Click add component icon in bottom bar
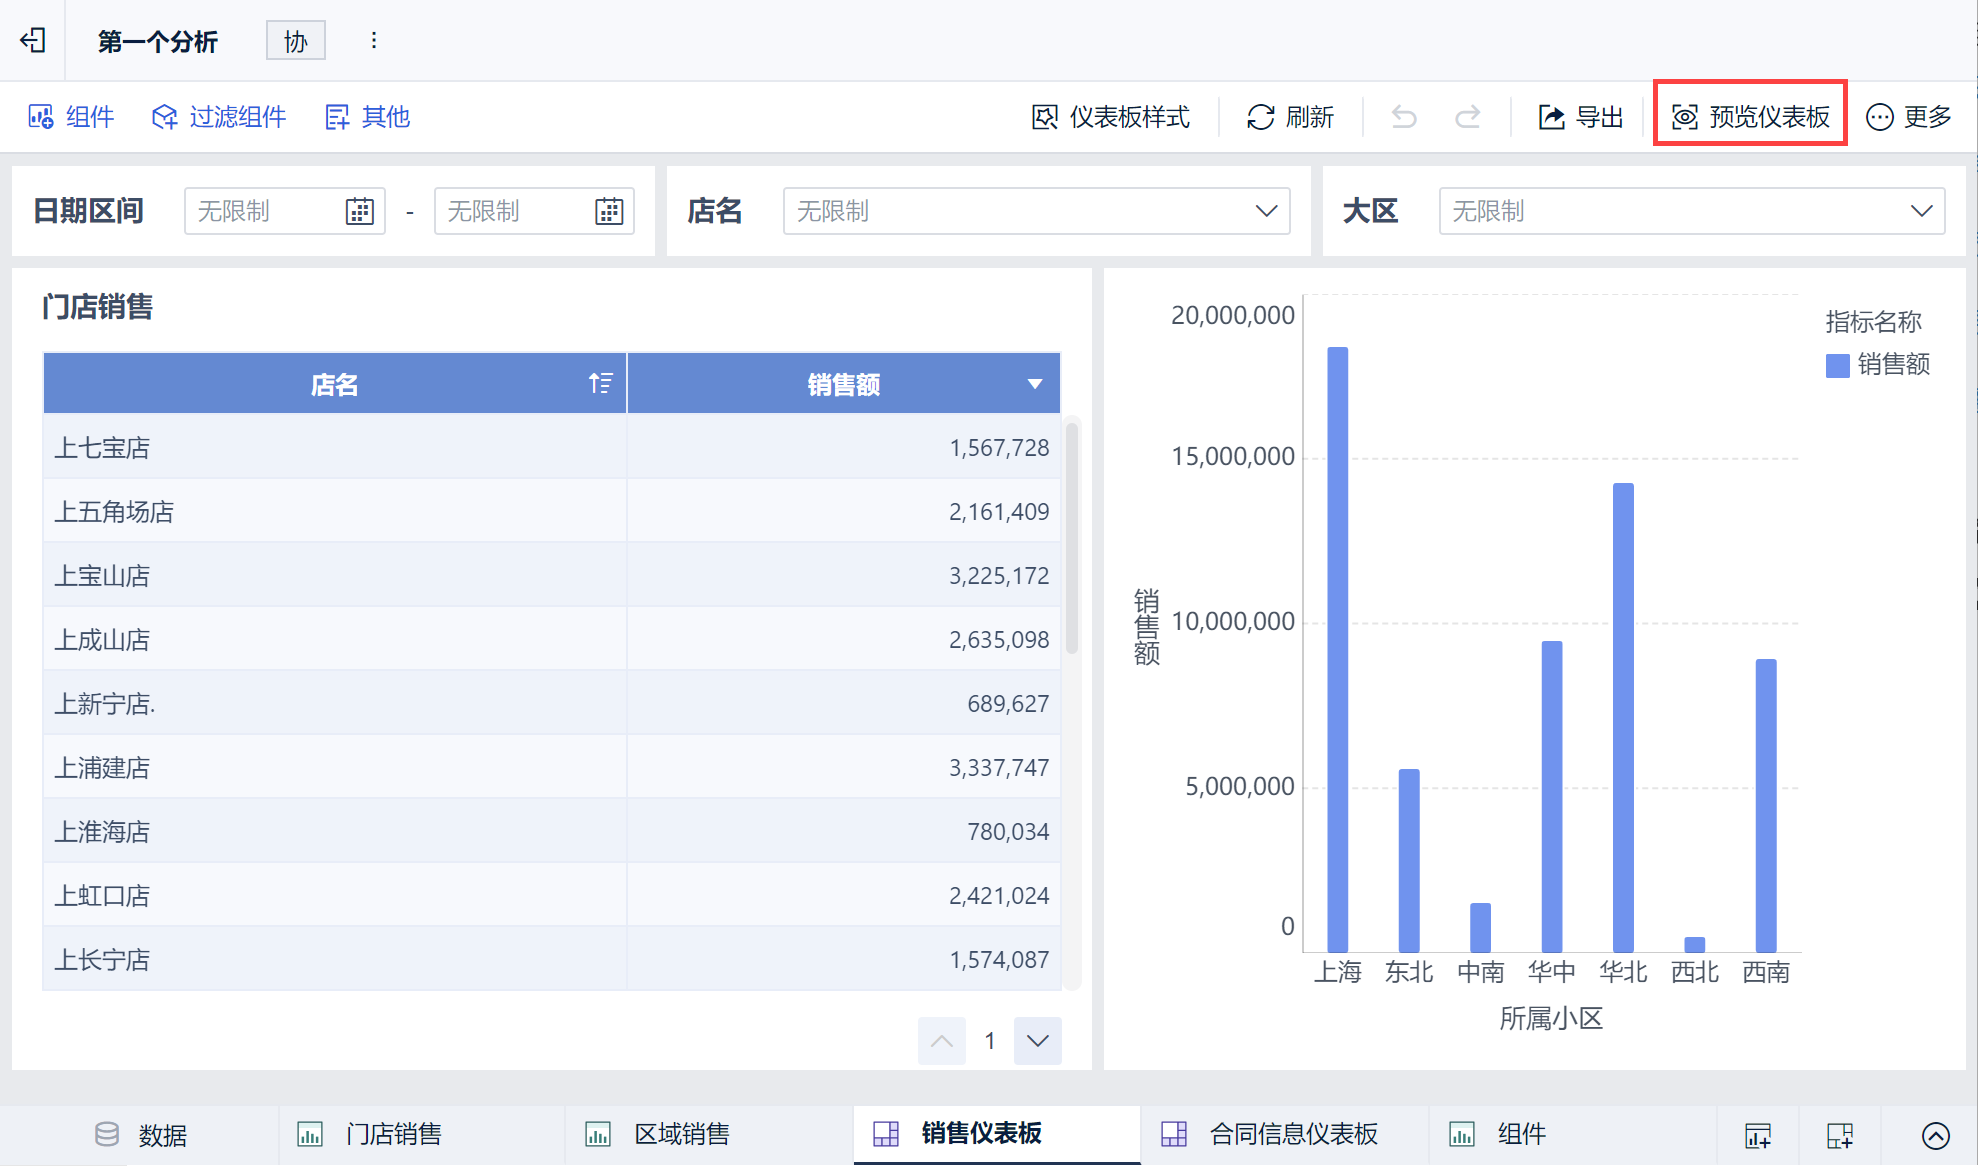The height and width of the screenshot is (1166, 1978). [1758, 1135]
